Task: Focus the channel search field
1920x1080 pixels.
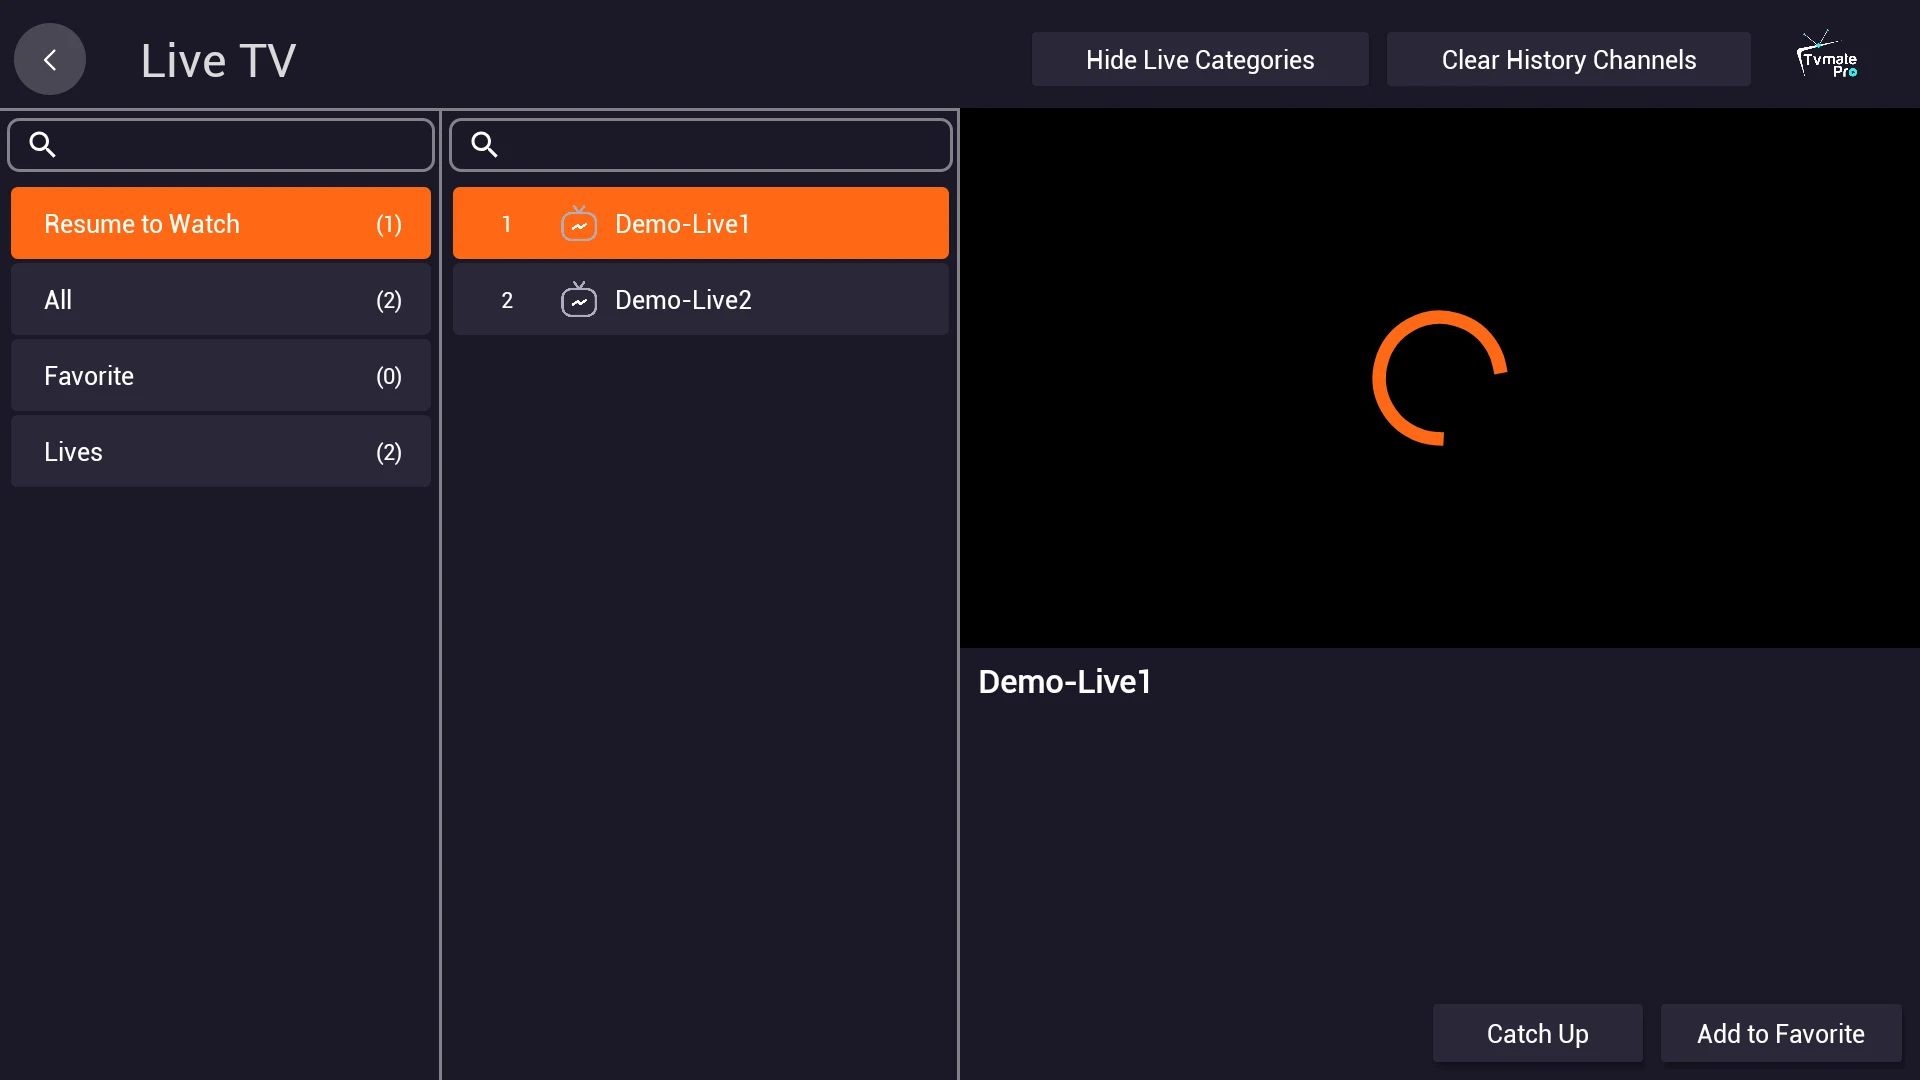Action: click(701, 145)
